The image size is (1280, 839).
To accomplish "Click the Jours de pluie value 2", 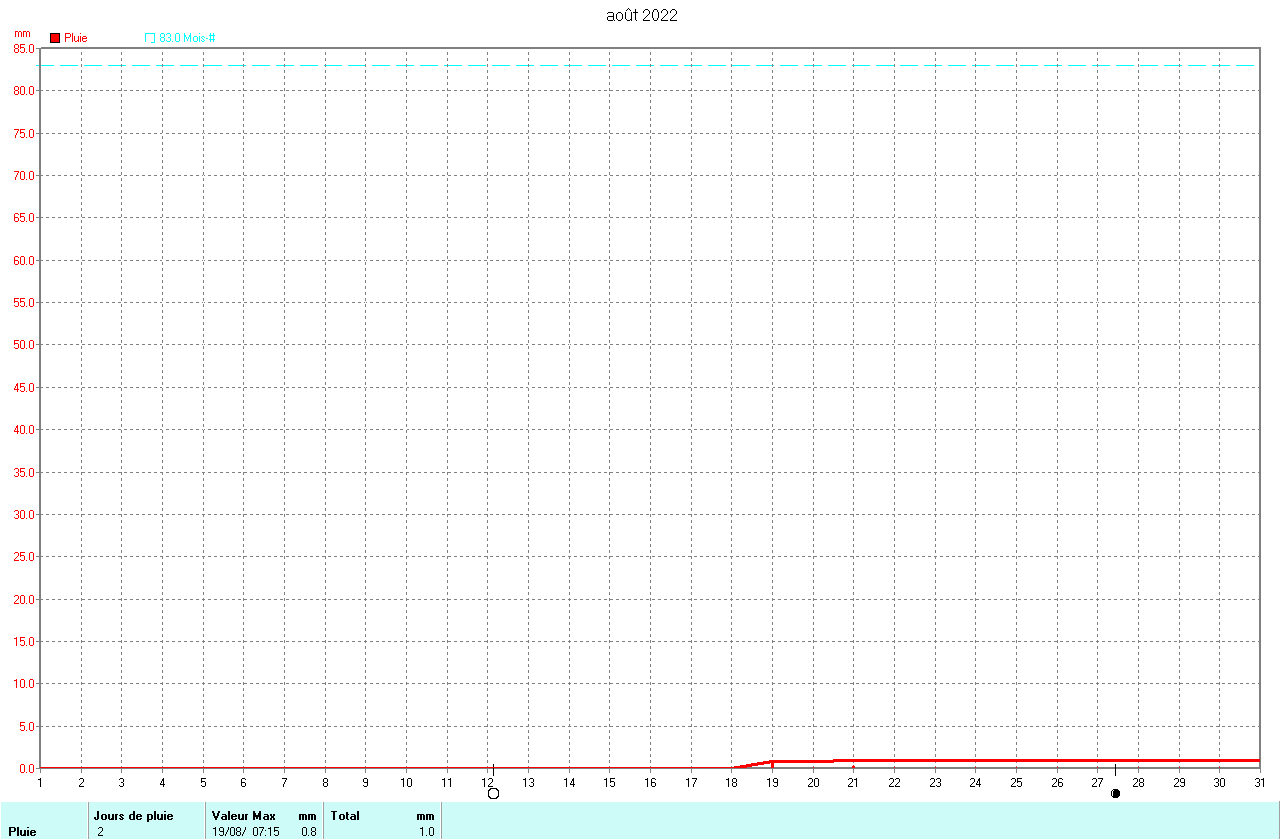I will click(x=100, y=831).
